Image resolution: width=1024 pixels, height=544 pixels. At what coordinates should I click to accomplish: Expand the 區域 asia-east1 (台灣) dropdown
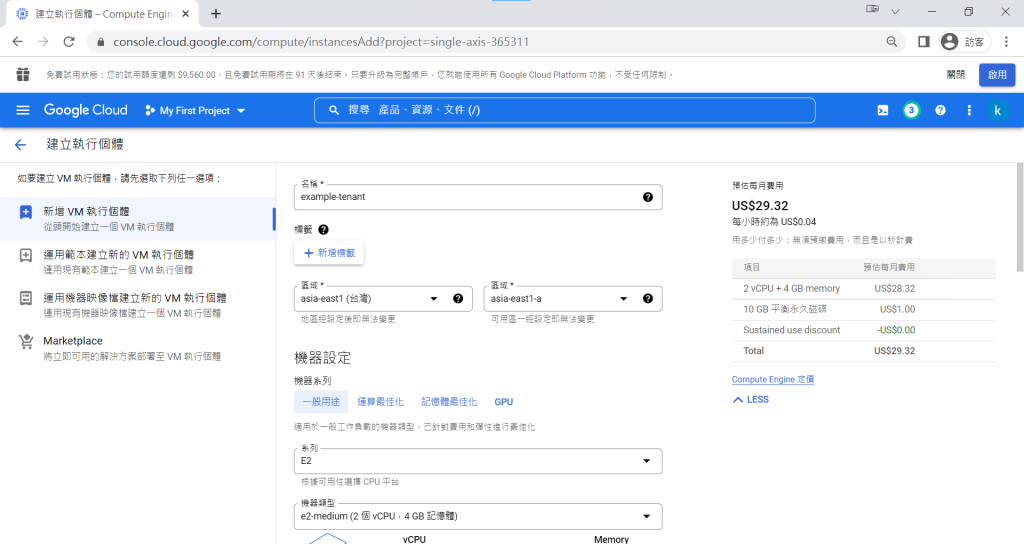tap(383, 298)
